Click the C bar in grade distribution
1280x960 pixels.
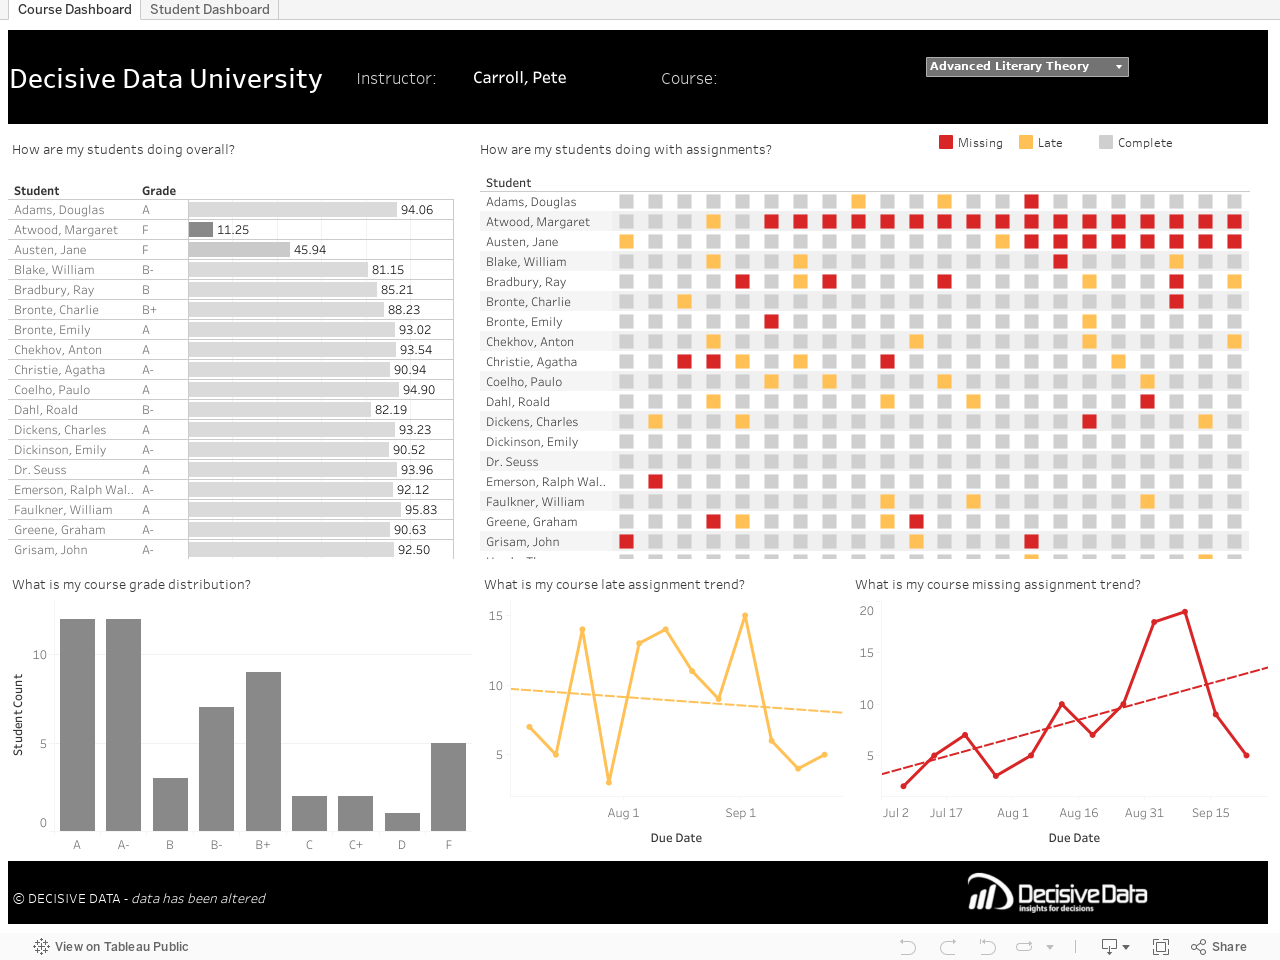tap(309, 813)
